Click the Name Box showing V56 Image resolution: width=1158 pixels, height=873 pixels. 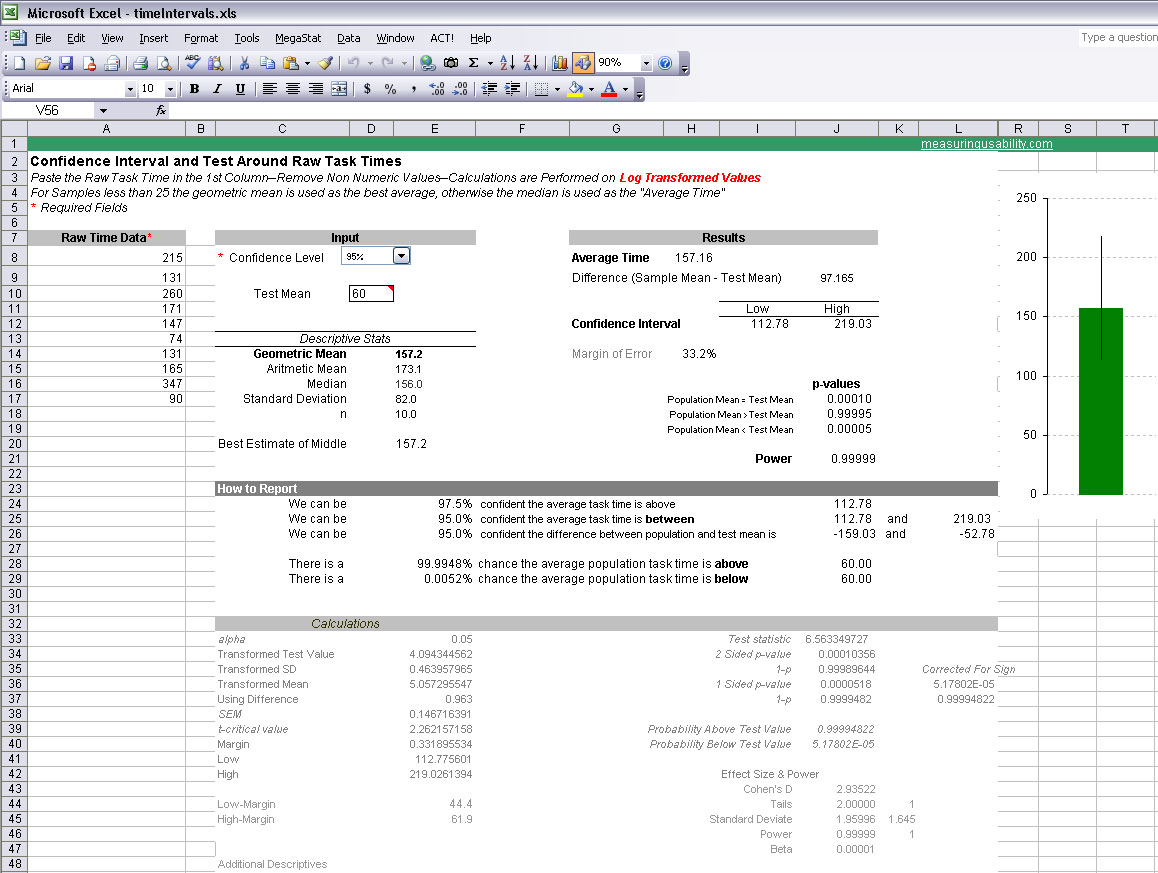point(48,111)
